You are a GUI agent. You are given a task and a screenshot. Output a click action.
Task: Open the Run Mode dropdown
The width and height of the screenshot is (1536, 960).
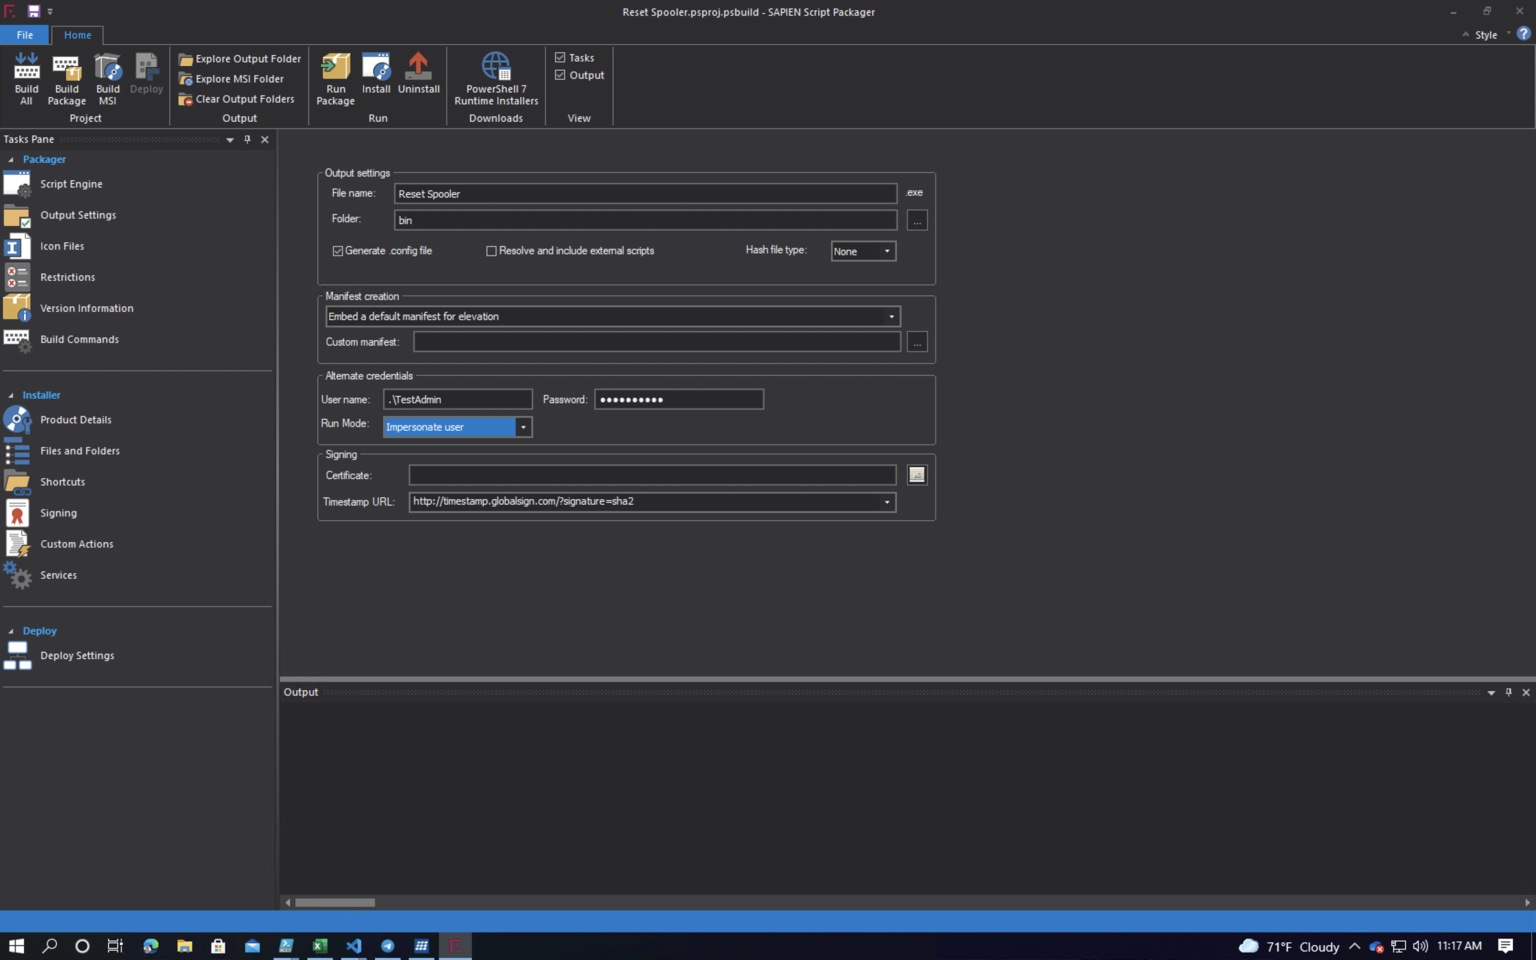523,427
